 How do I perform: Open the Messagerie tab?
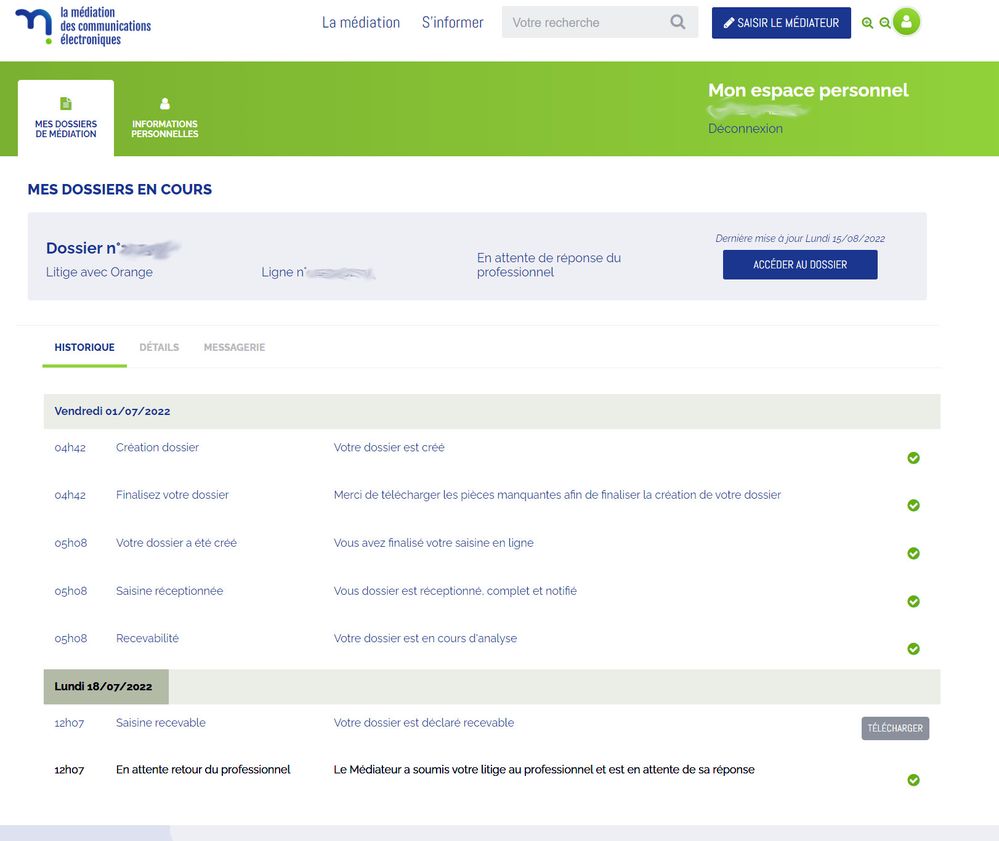[x=234, y=347]
